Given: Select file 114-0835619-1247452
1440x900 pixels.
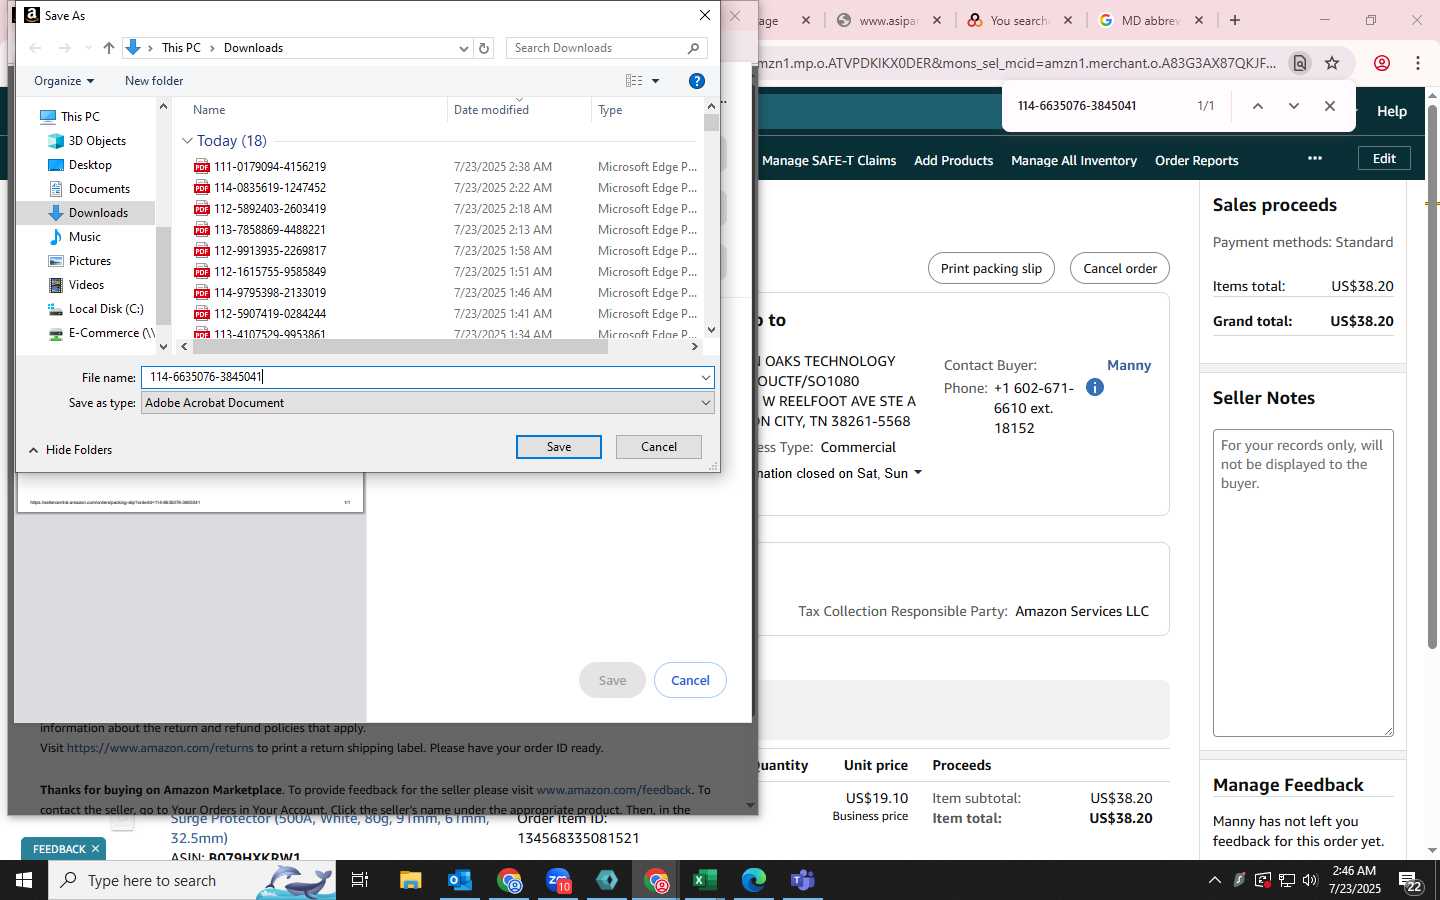Looking at the screenshot, I should 270,188.
